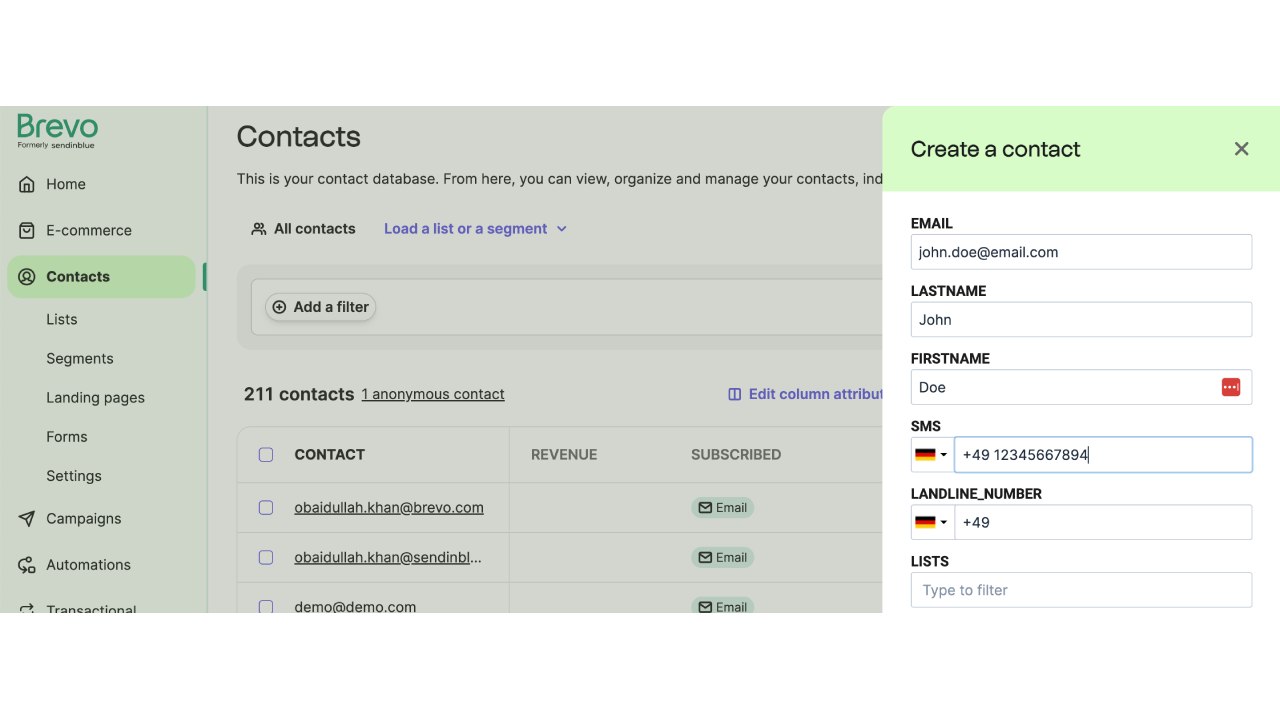Click the Email badge for obaidullah.khan@brevo.com

tap(722, 508)
